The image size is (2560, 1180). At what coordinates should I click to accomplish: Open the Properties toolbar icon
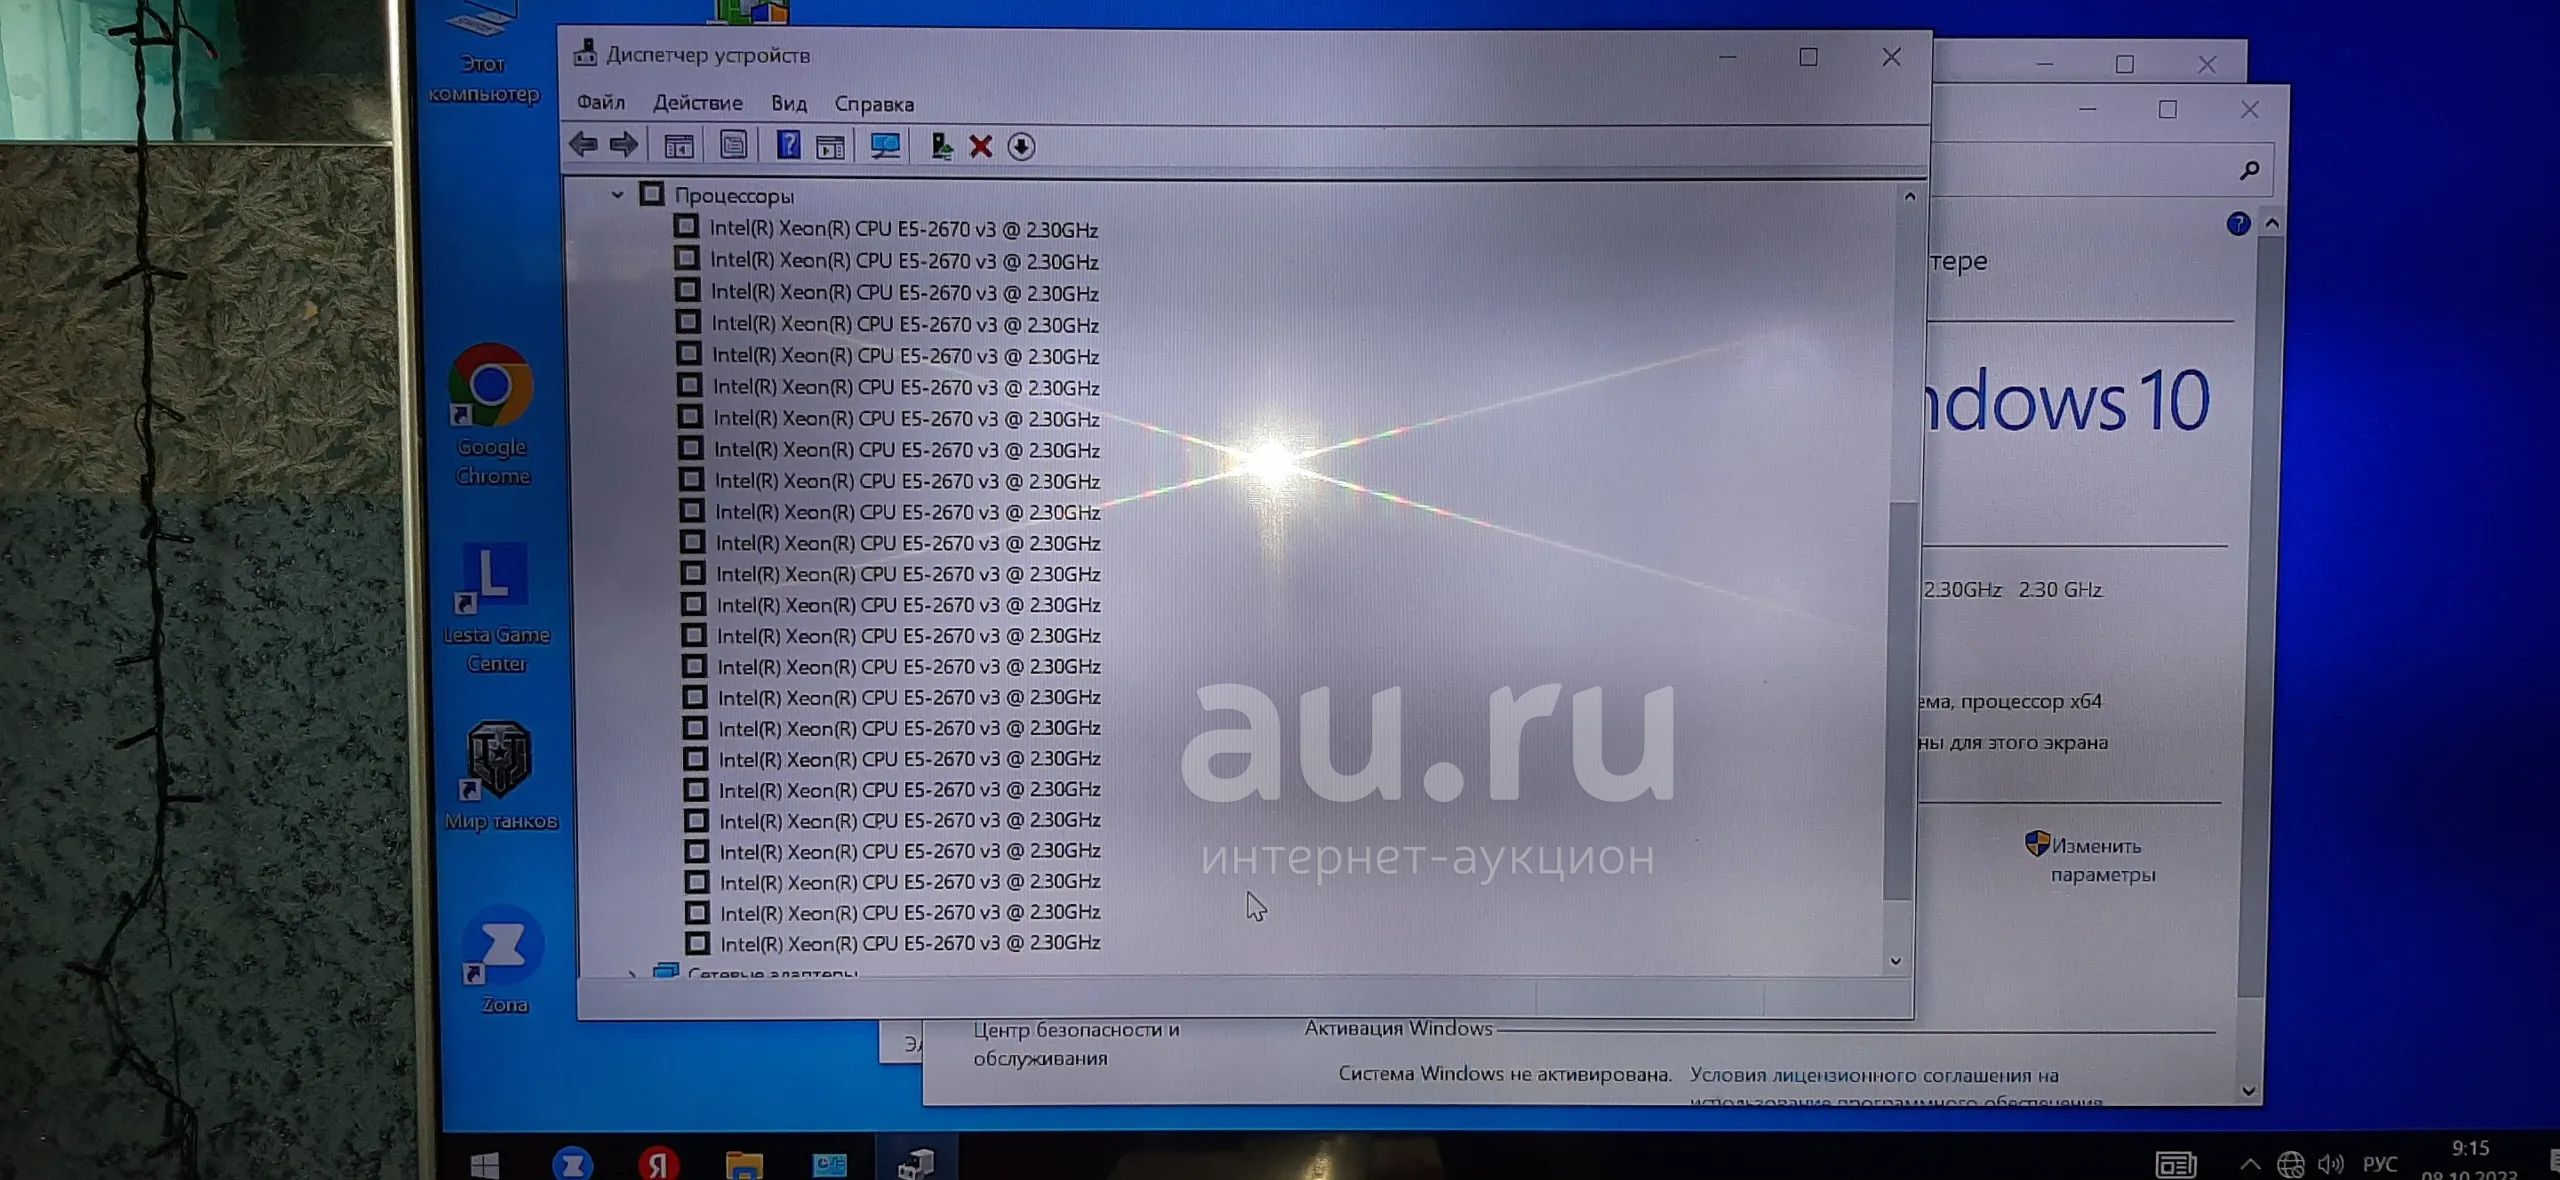733,146
